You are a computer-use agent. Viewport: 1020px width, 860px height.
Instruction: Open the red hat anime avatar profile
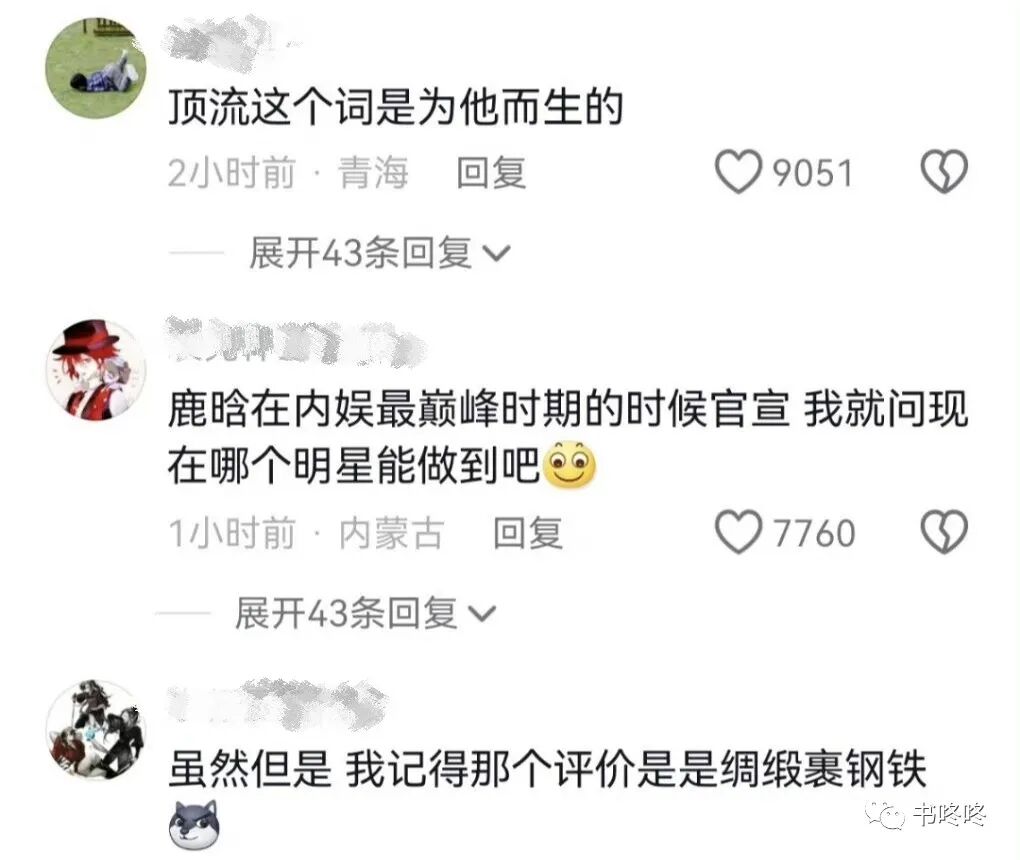[x=96, y=370]
